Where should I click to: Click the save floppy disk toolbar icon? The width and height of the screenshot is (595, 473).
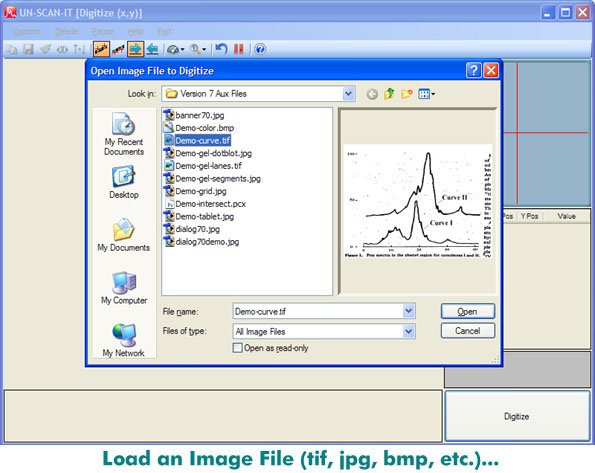(x=28, y=49)
